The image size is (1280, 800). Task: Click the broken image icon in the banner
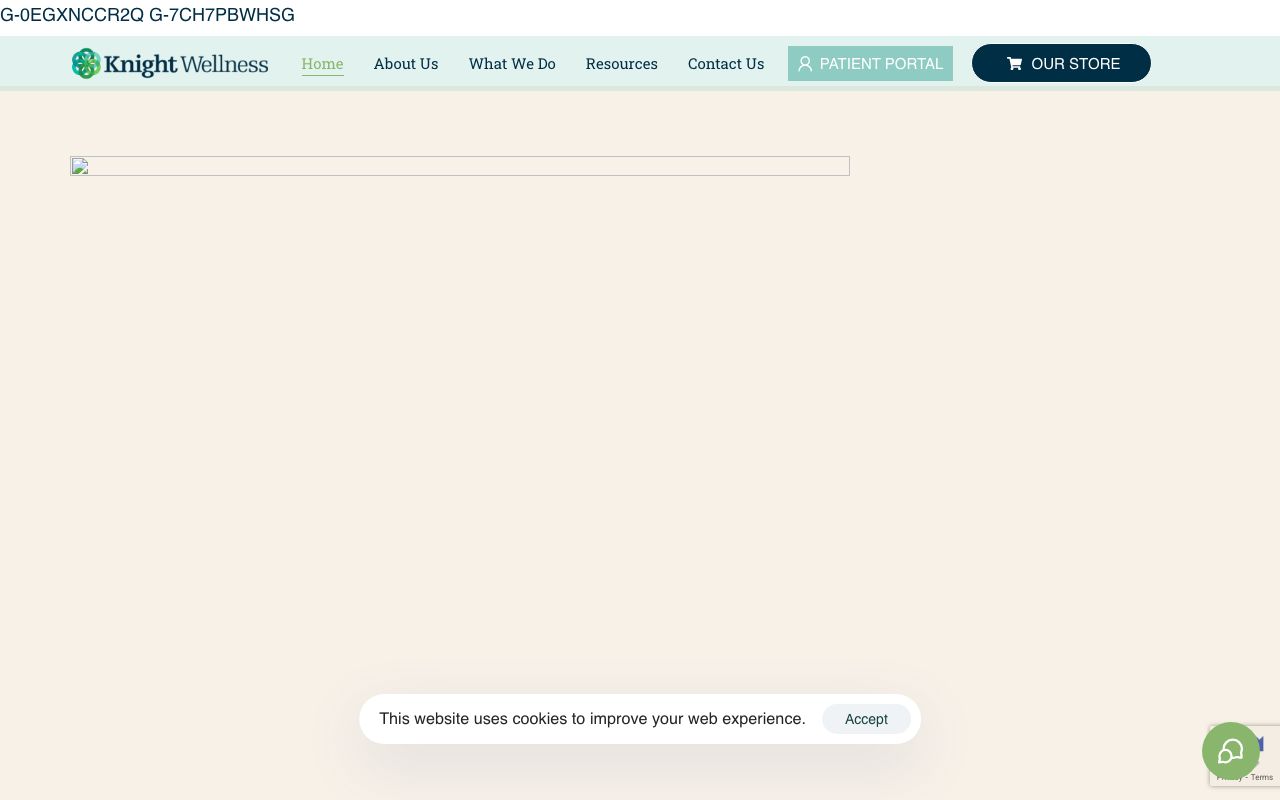point(80,166)
